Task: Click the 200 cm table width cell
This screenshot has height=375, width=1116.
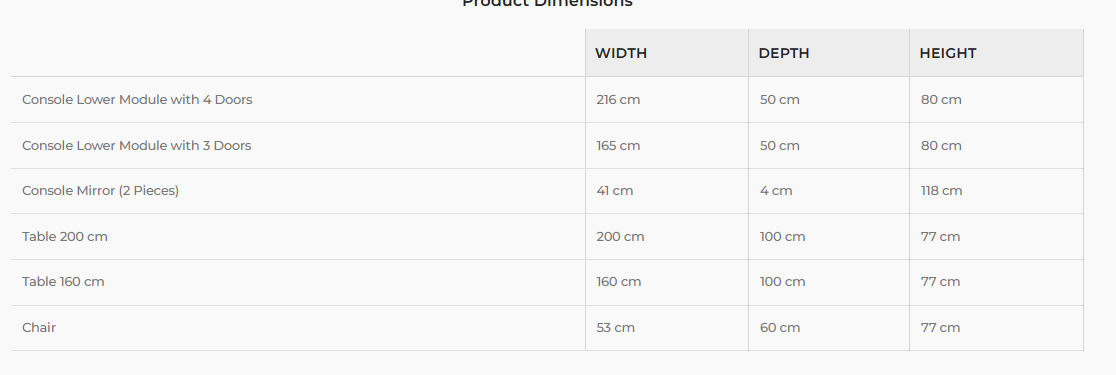Action: click(667, 236)
